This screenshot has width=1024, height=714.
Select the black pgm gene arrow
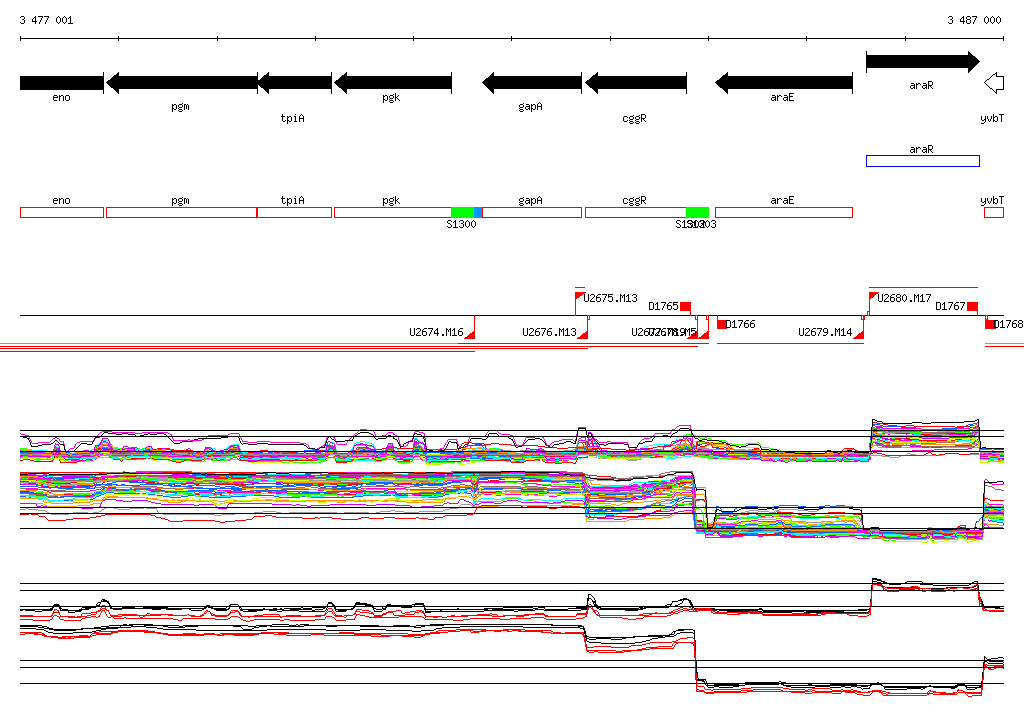[182, 83]
